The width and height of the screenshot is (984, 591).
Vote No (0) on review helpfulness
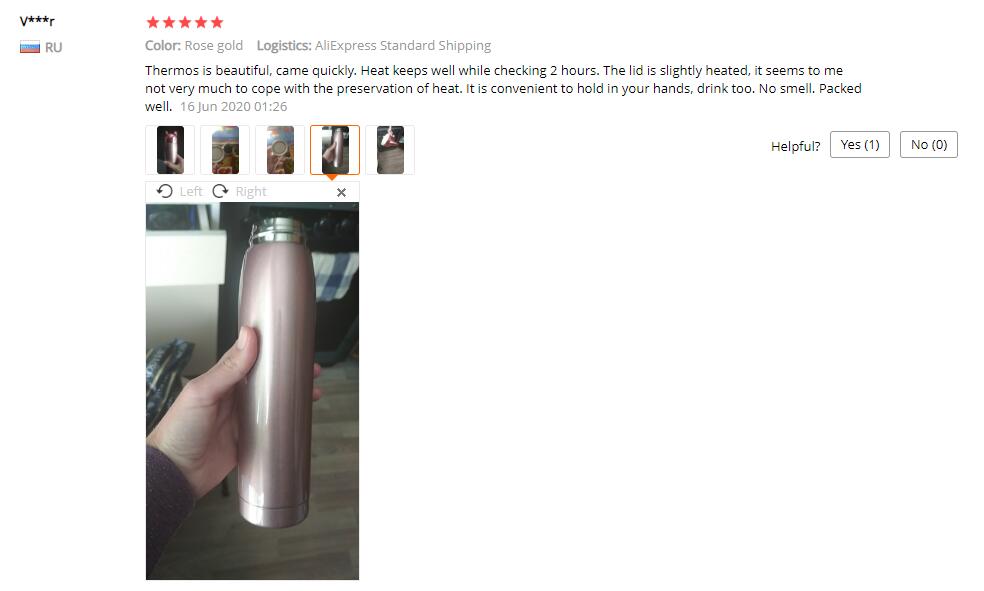coord(929,145)
